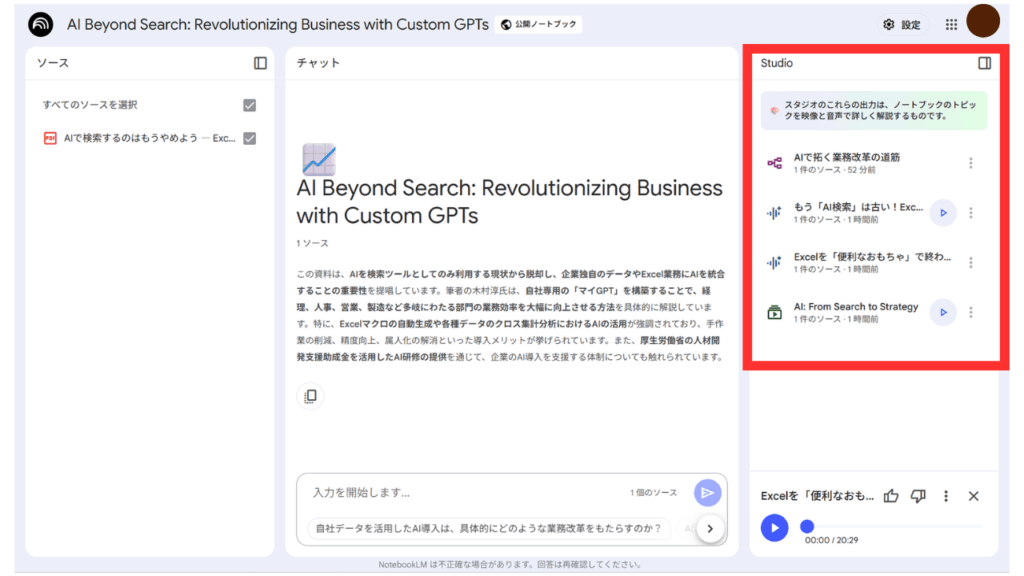Viewport: 1024px width, 576px height.
Task: Open the settings gear (設定)
Action: point(888,25)
